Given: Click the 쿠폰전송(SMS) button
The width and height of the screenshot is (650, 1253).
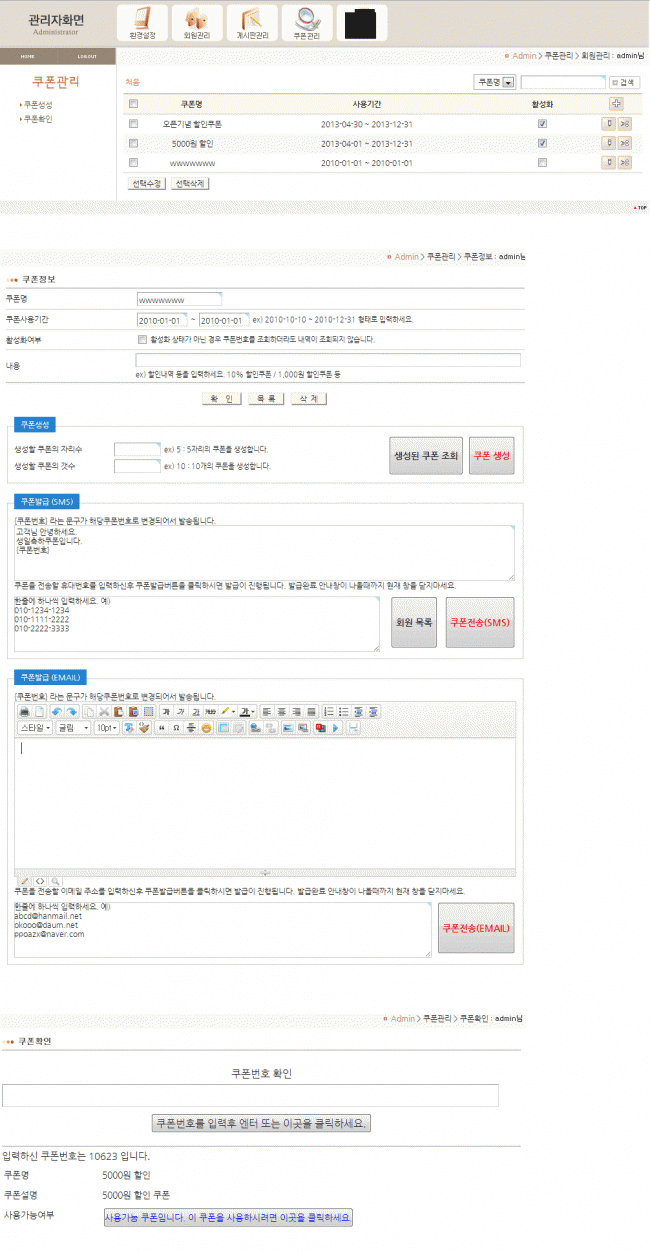Looking at the screenshot, I should [481, 622].
